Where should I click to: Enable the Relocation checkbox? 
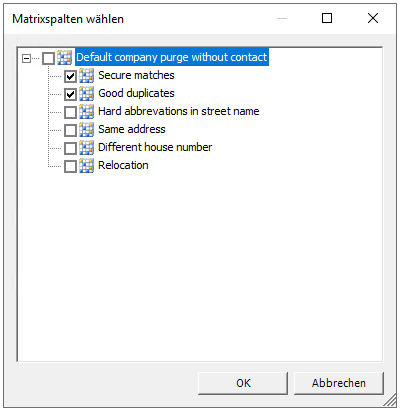70,166
